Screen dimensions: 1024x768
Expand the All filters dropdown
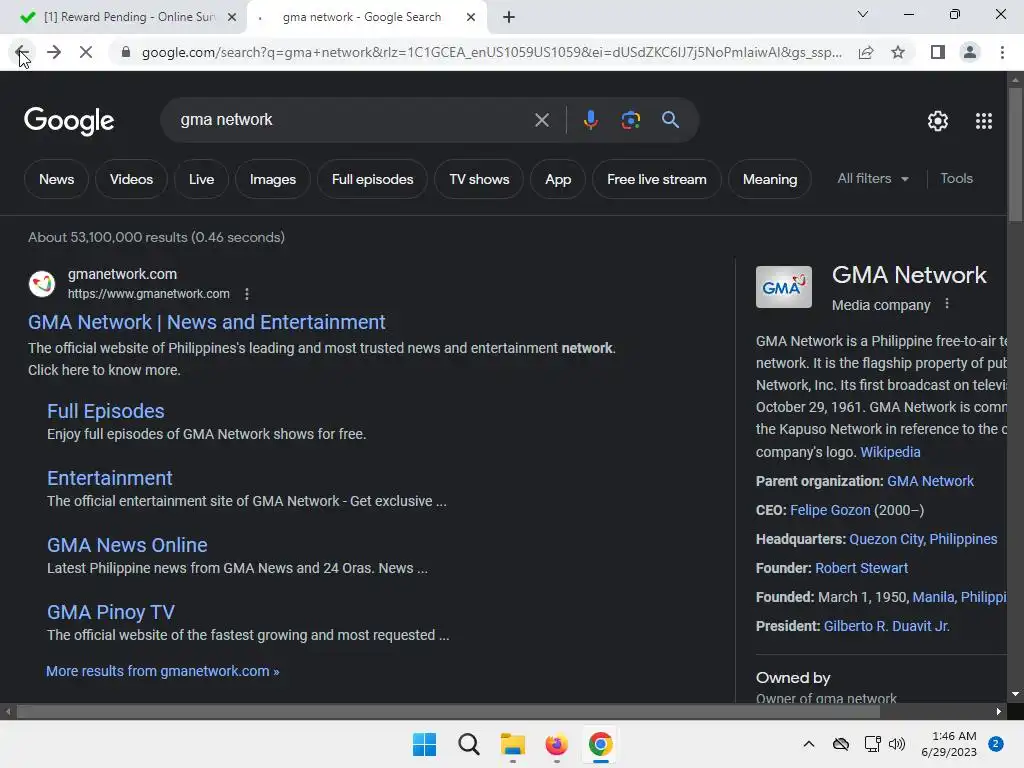coord(873,178)
